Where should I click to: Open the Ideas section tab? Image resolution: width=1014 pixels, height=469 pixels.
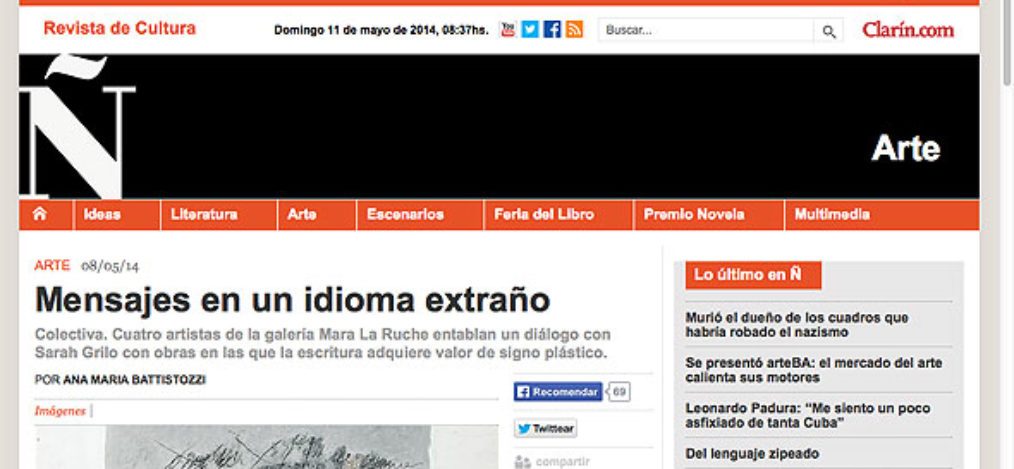tap(117, 215)
